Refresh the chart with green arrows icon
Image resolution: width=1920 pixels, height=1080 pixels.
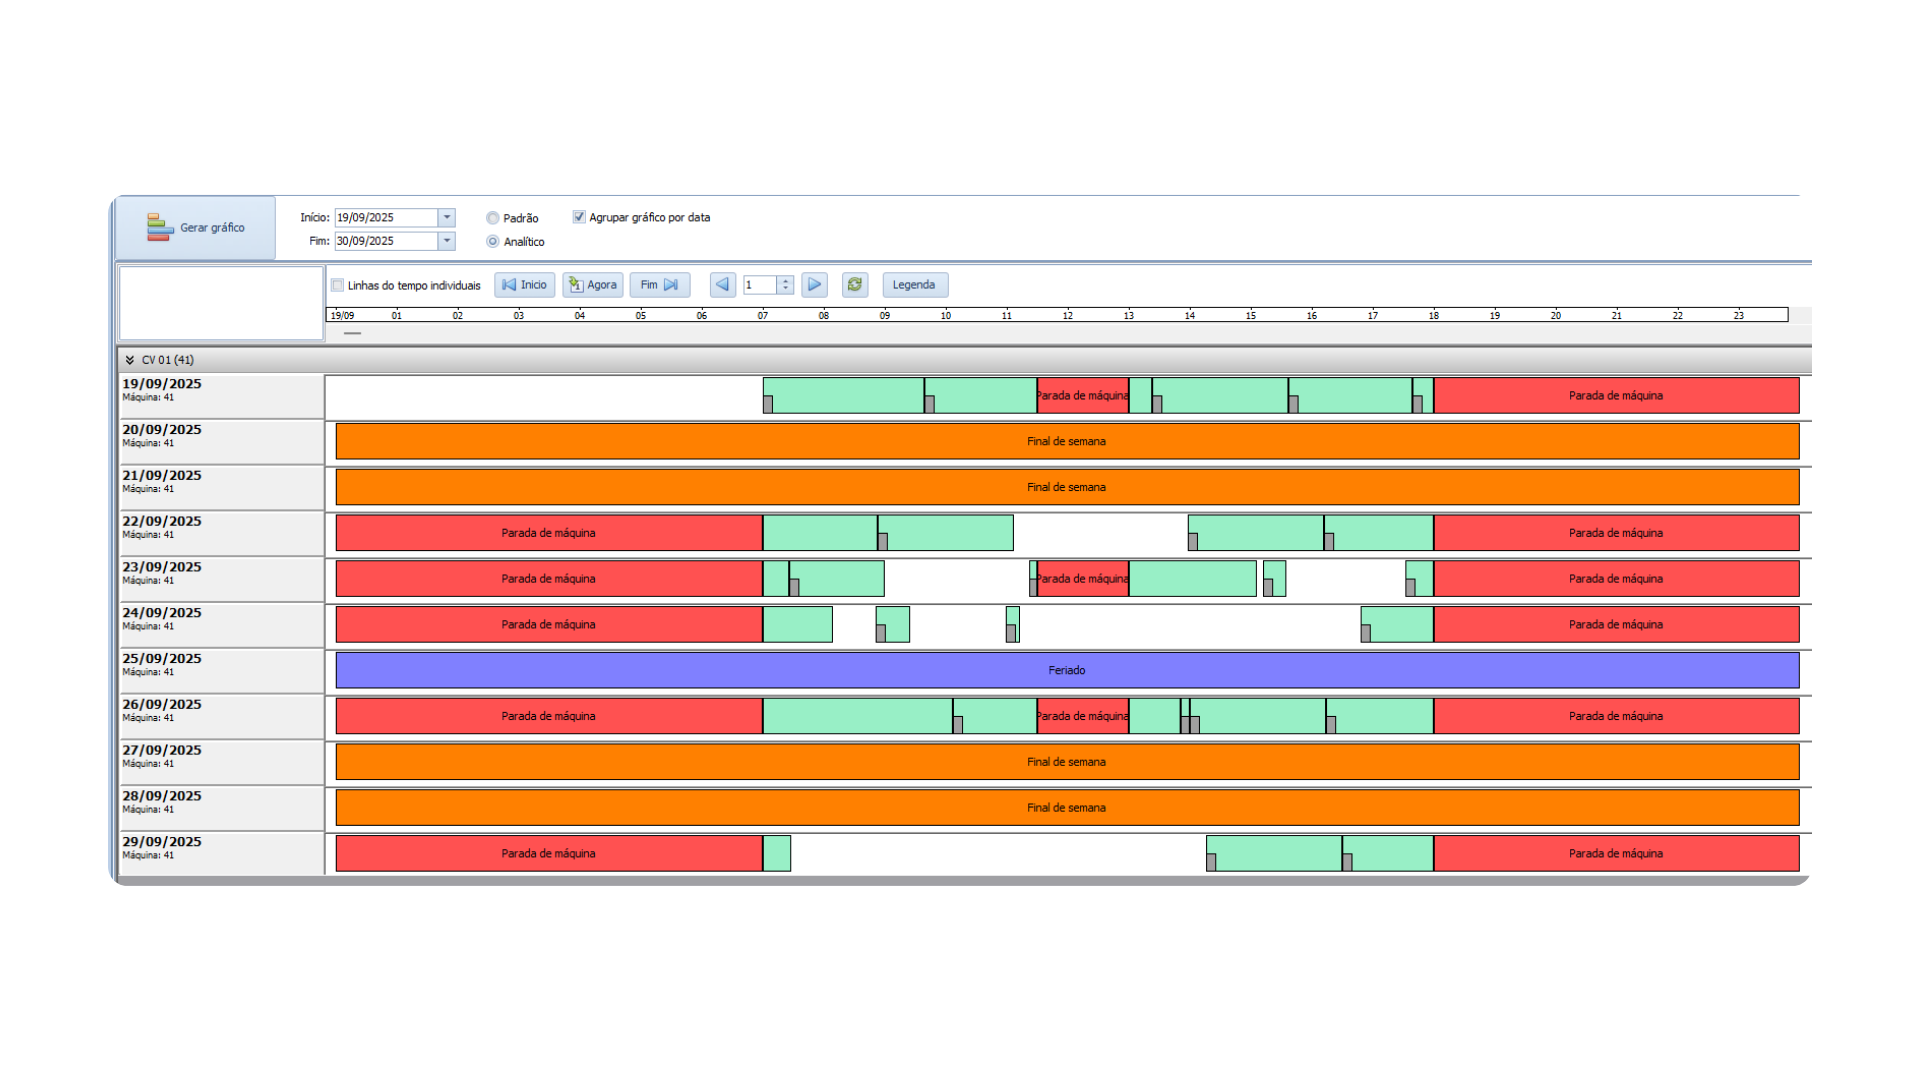(854, 285)
